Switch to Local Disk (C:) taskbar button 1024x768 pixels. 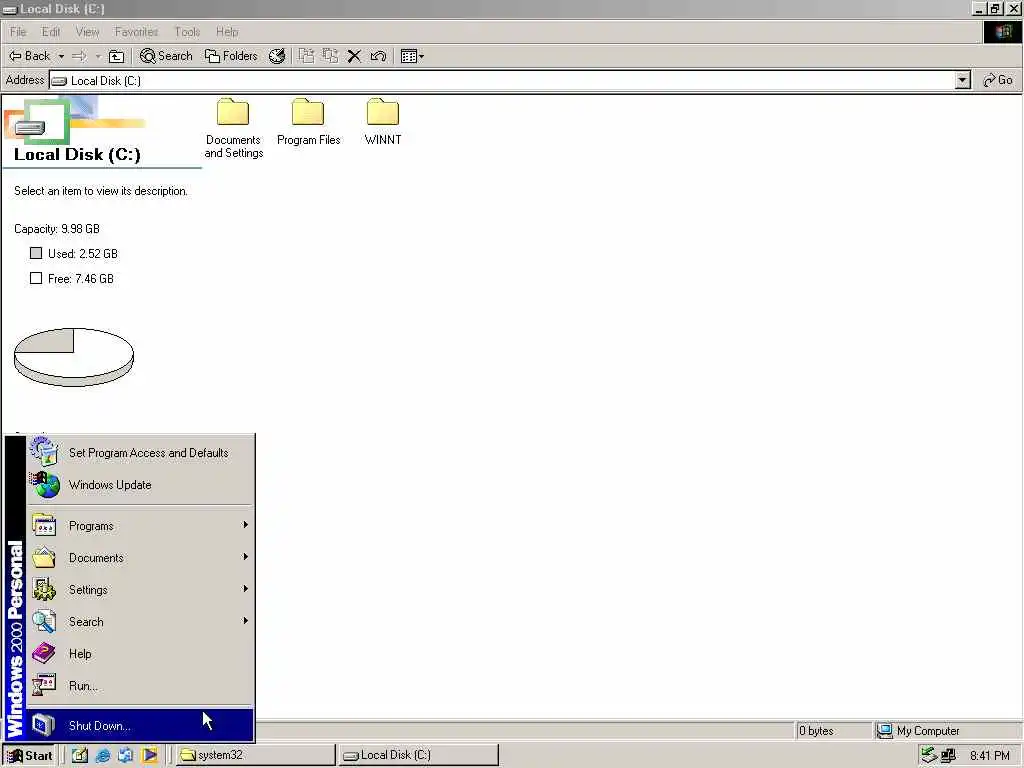coord(419,756)
